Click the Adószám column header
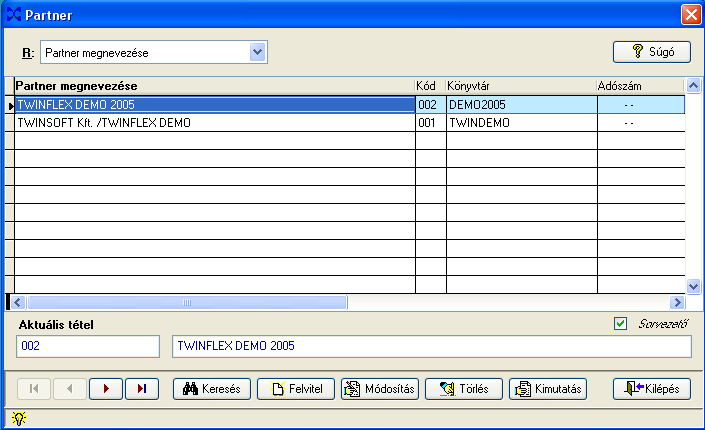Screen dimensions: 705x430 click(640, 86)
